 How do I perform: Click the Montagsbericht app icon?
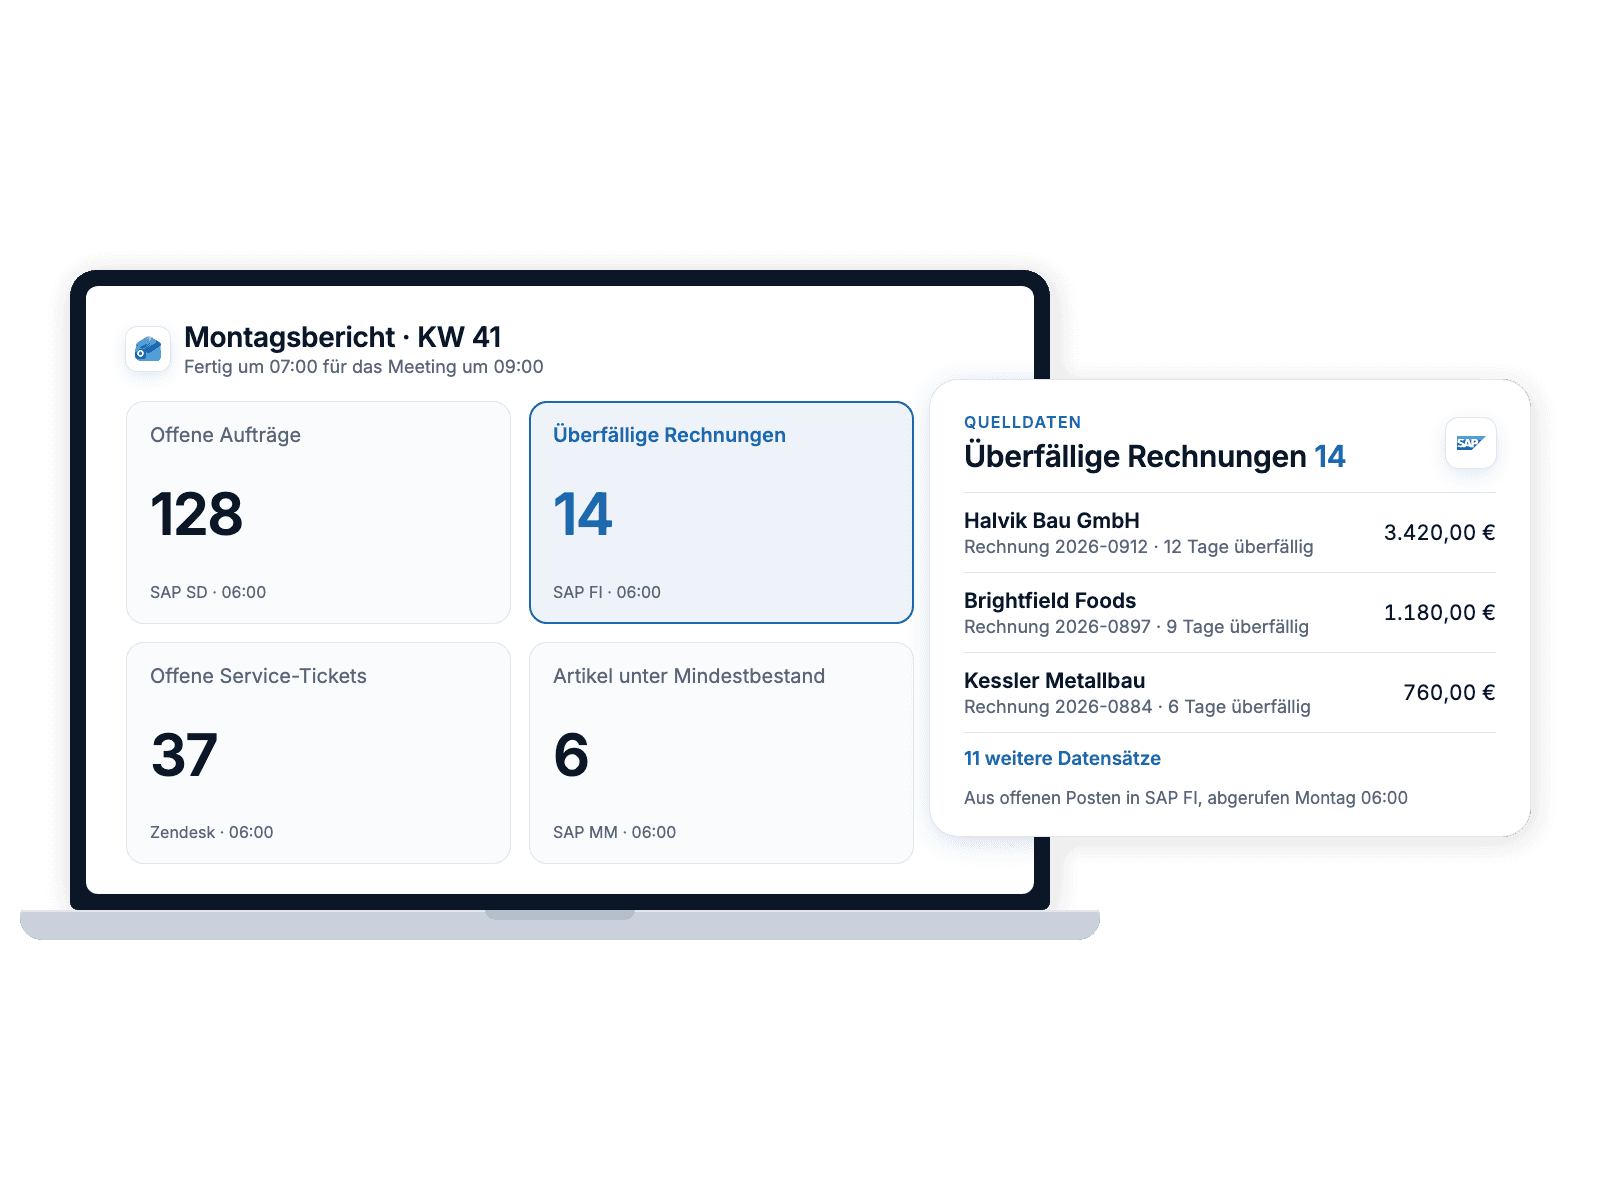pyautogui.click(x=148, y=348)
